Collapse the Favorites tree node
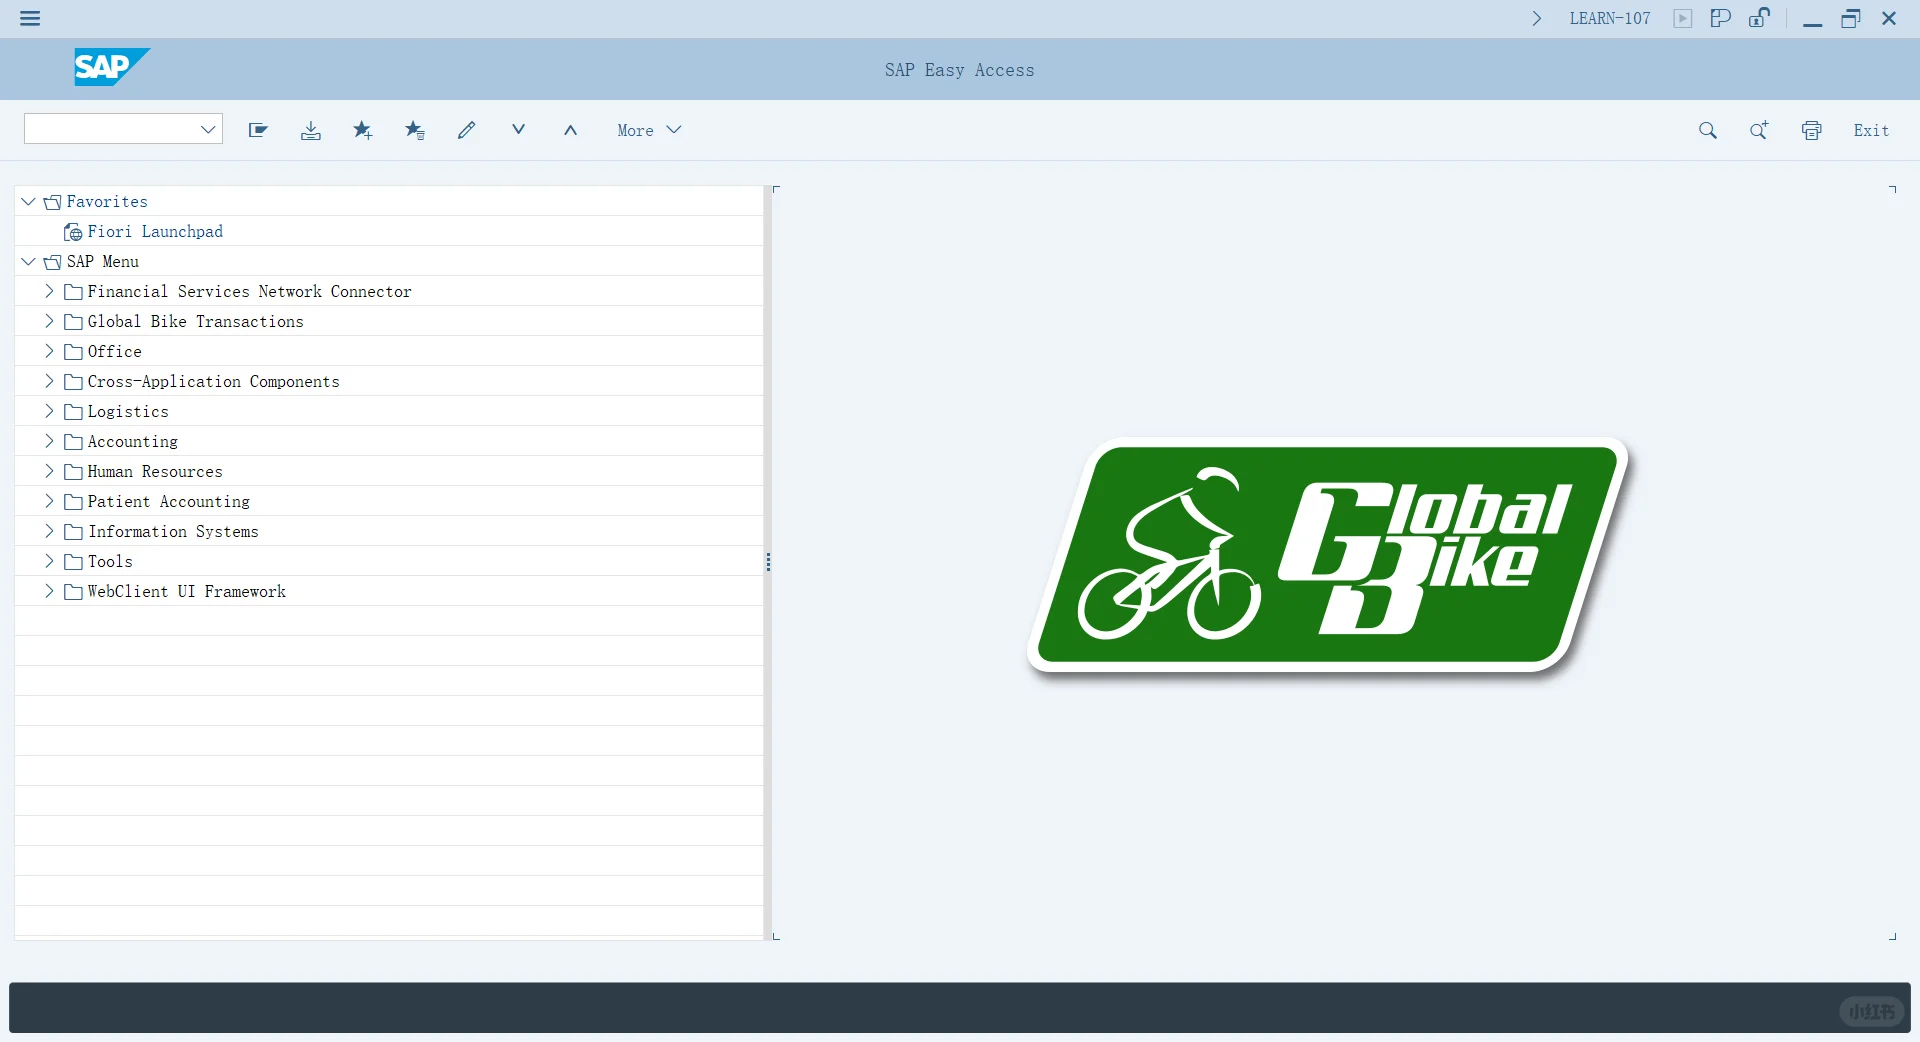Viewport: 1920px width, 1042px height. click(x=28, y=201)
